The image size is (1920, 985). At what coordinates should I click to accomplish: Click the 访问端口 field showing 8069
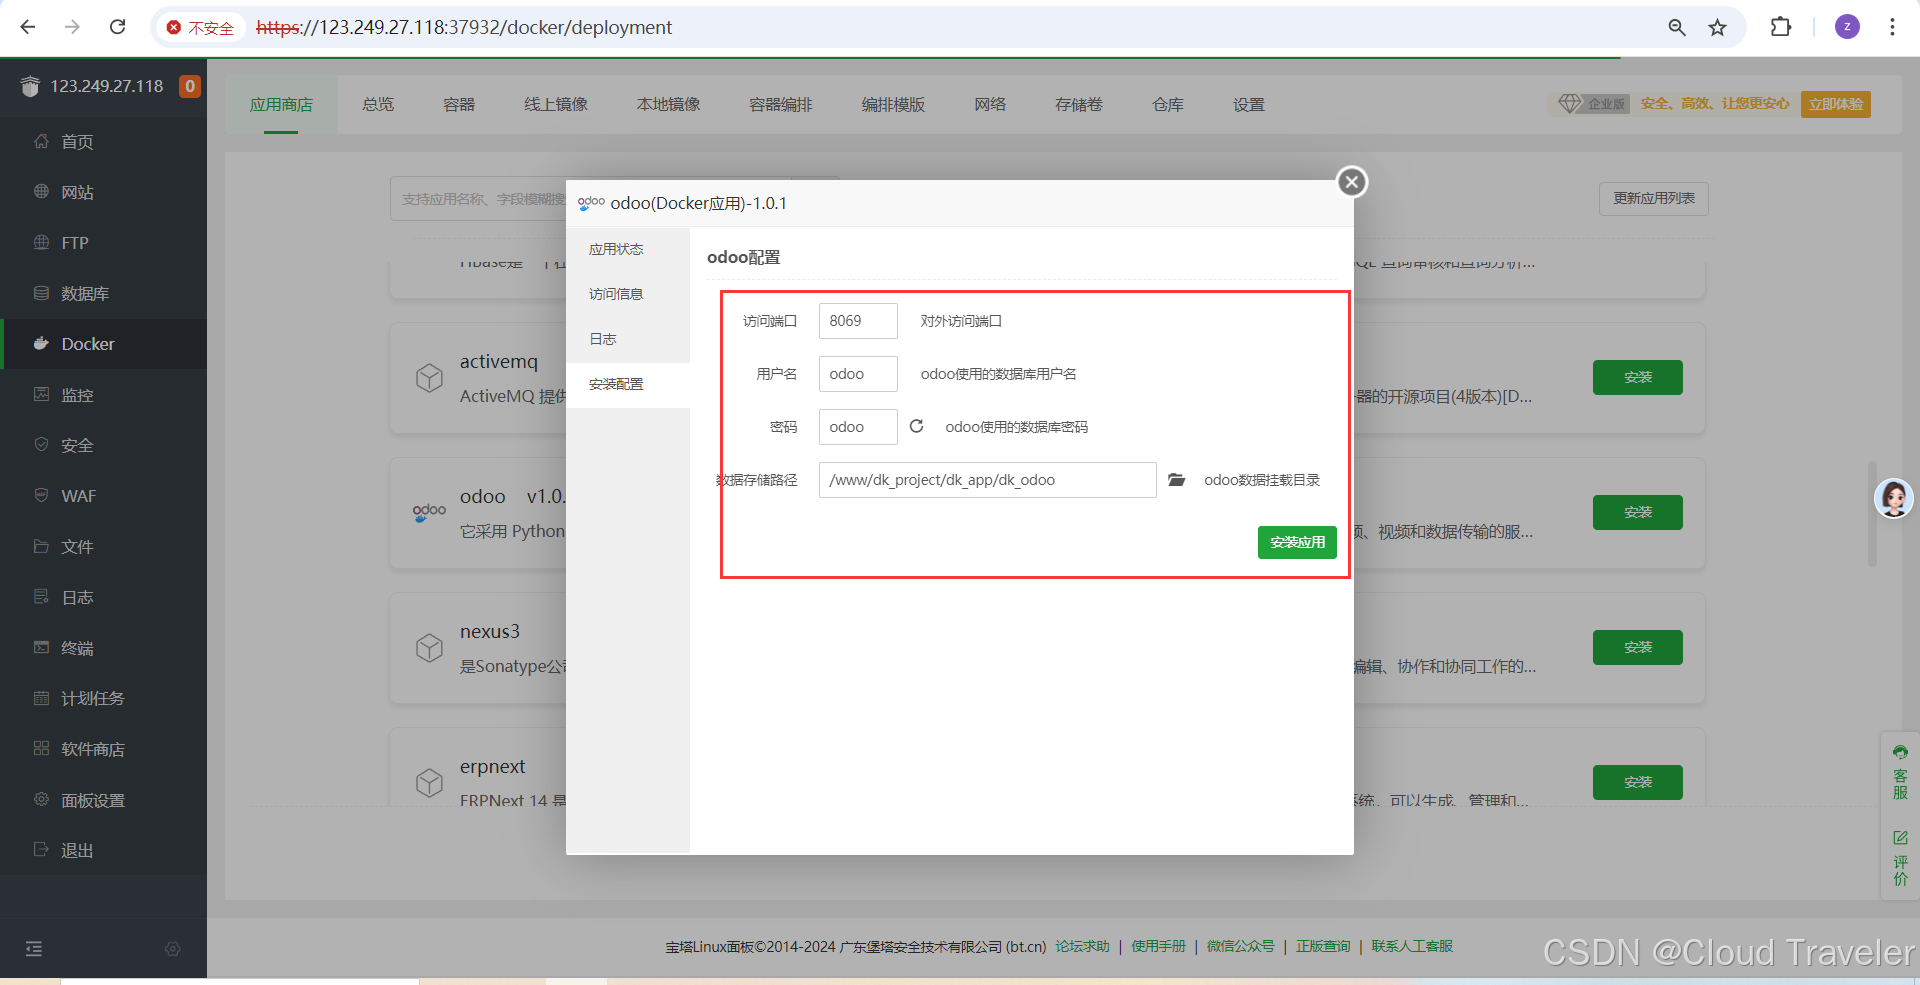point(858,321)
